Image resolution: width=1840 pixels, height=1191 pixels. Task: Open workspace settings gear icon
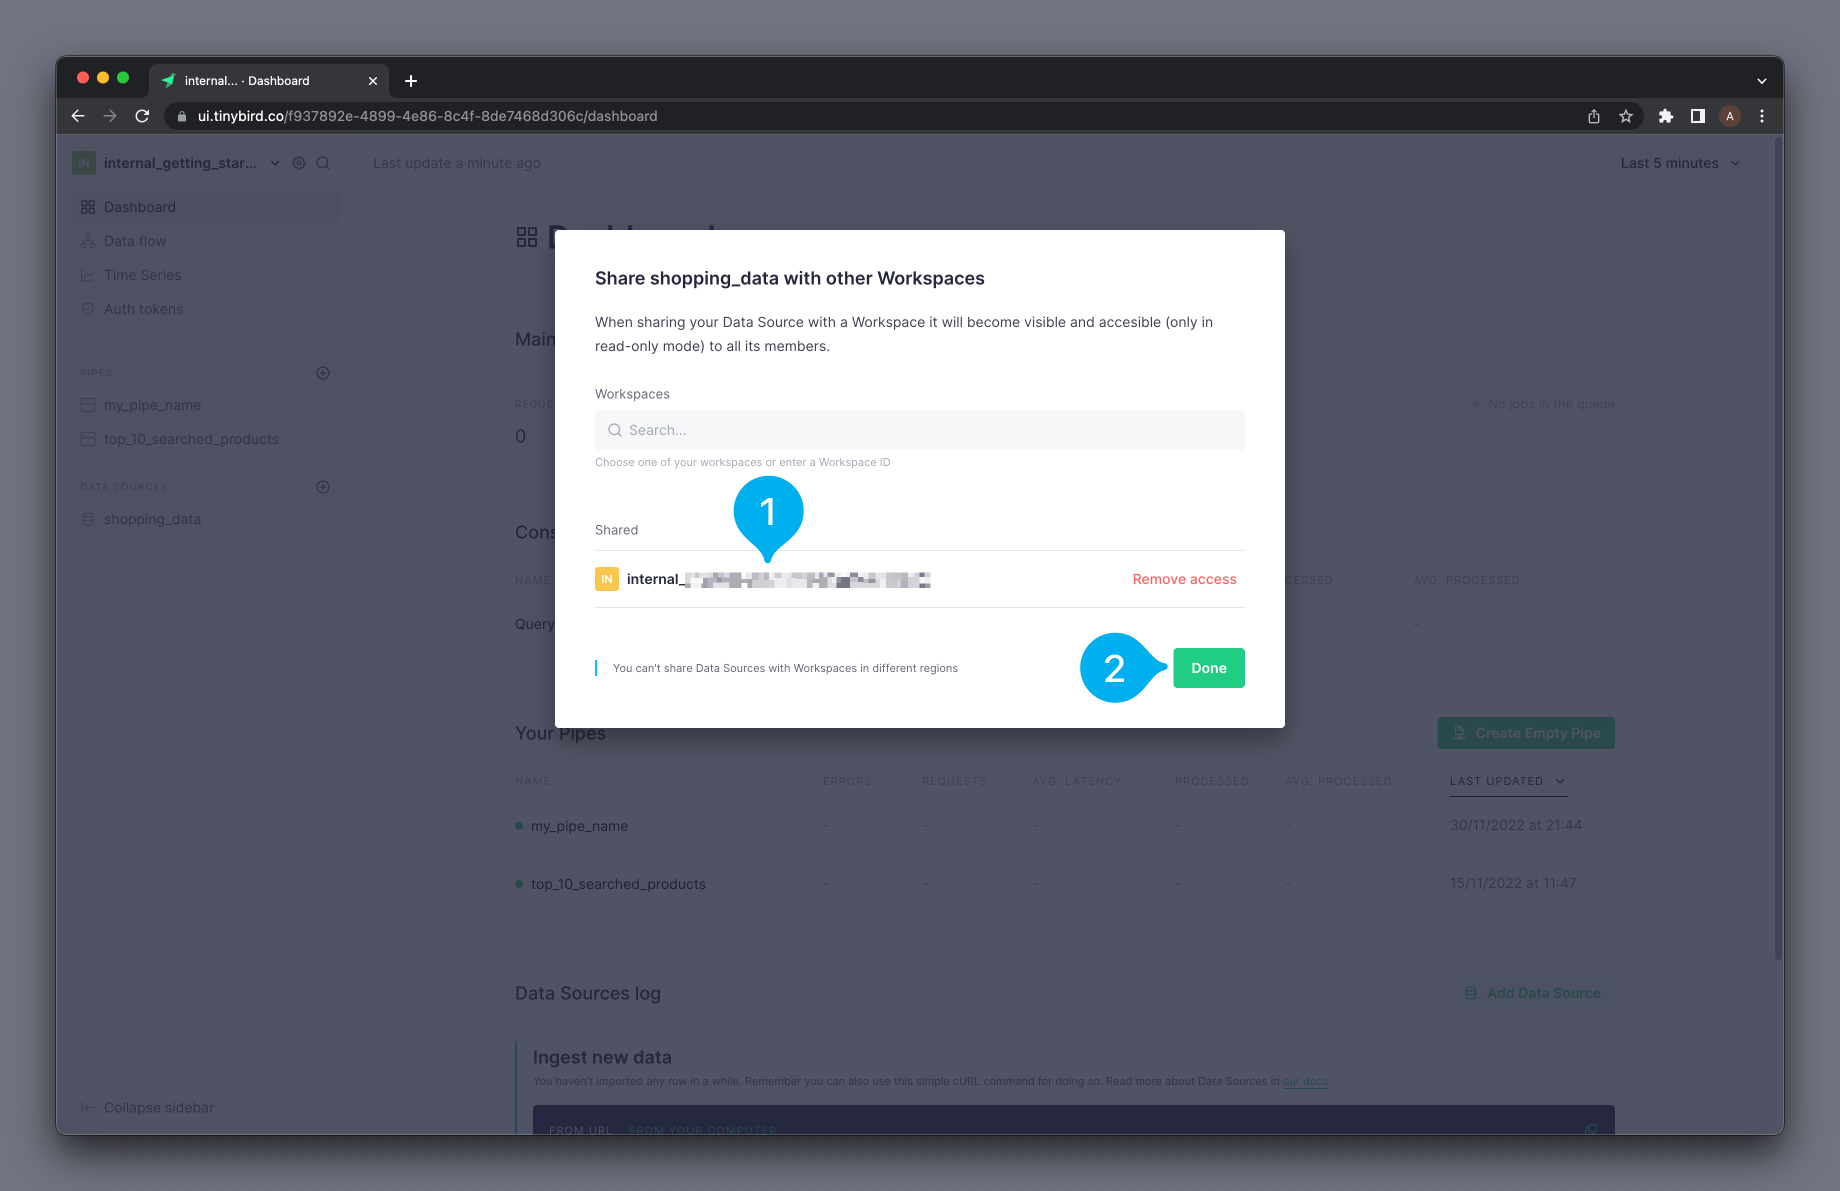pyautogui.click(x=299, y=163)
